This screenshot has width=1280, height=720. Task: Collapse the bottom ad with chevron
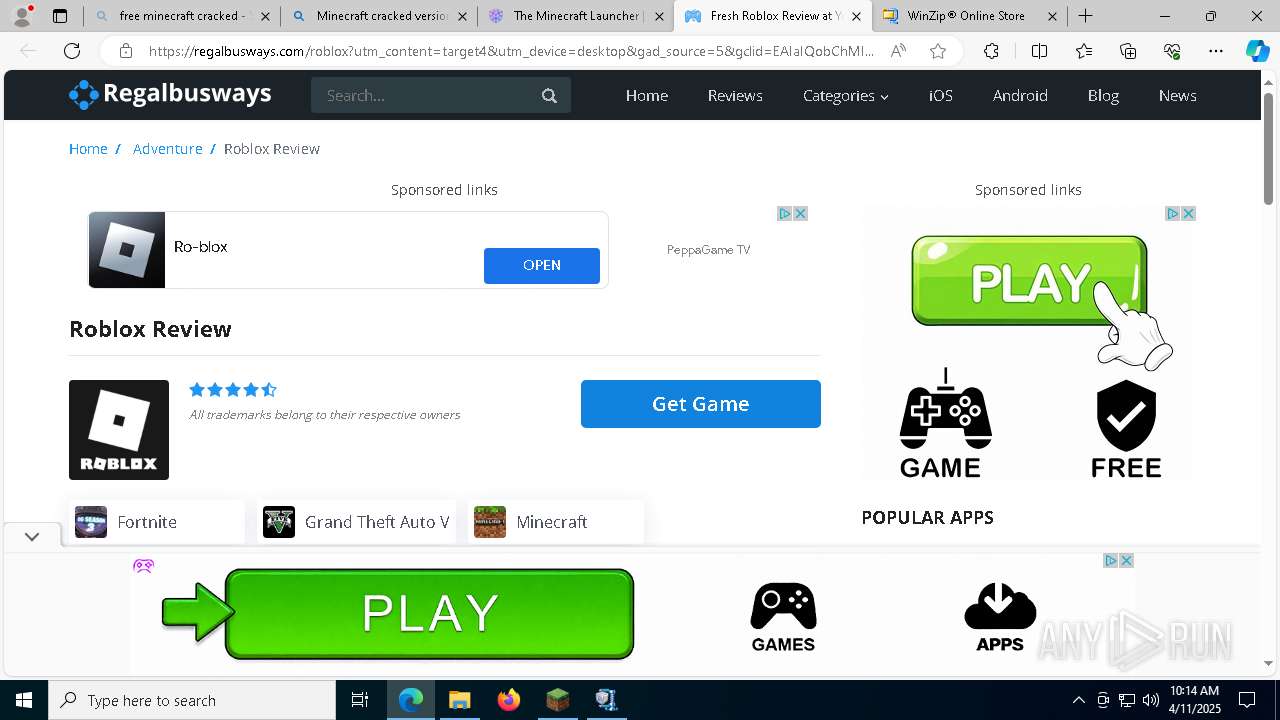32,536
